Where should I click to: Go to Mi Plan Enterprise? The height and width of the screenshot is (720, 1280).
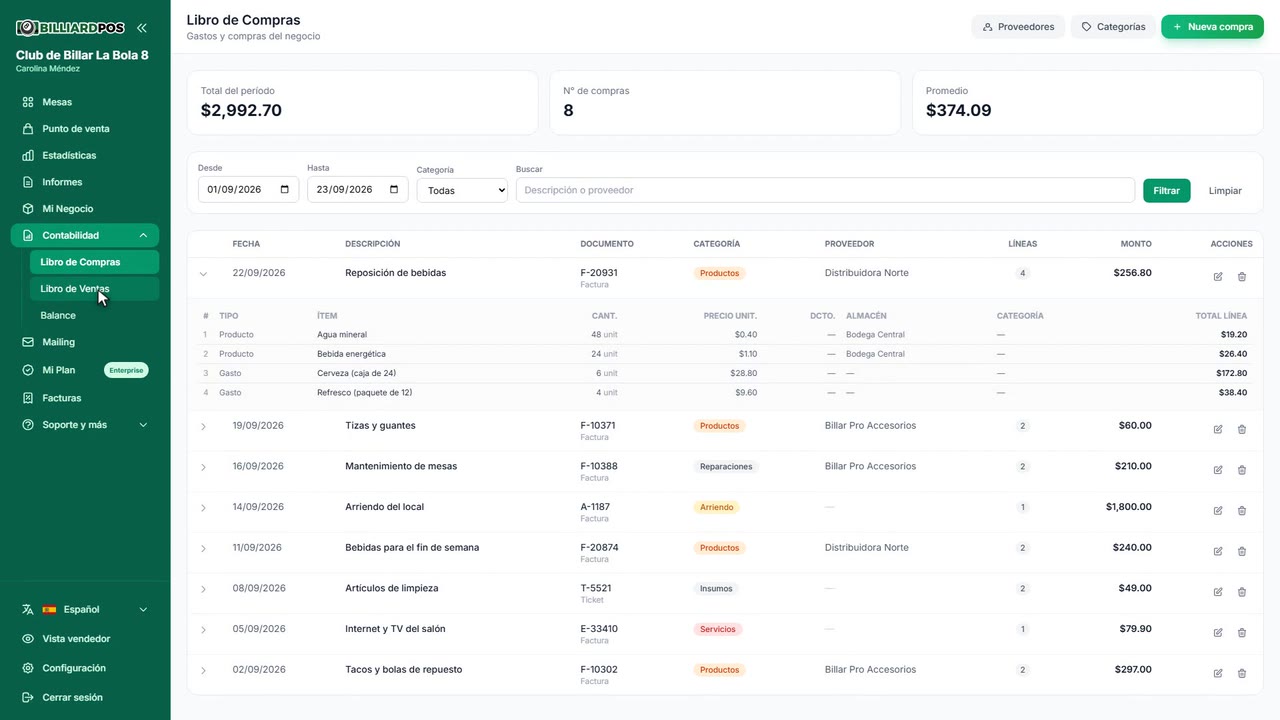pos(85,370)
